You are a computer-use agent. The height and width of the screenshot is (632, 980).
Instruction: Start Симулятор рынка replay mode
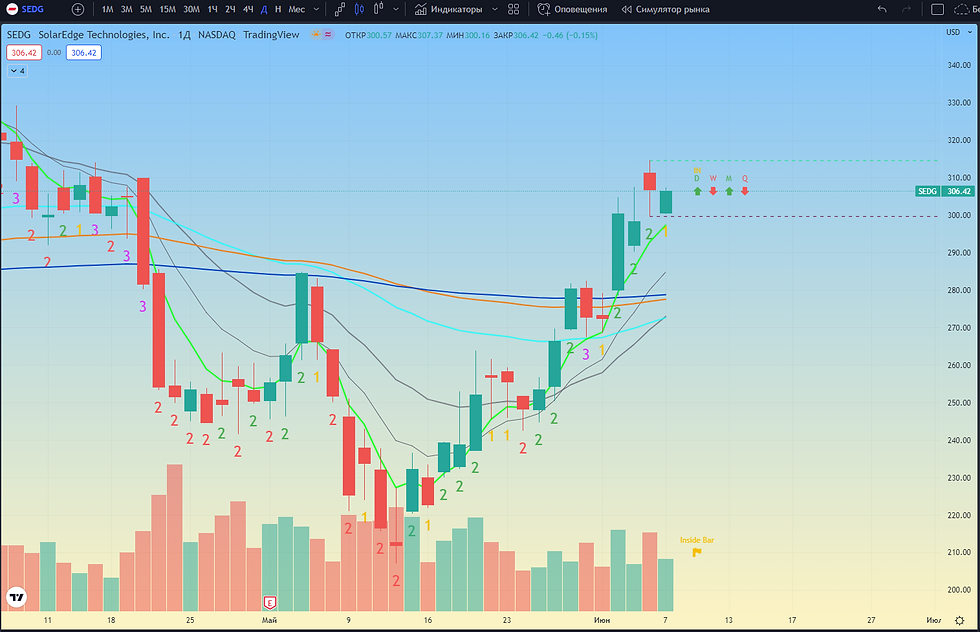click(x=665, y=9)
